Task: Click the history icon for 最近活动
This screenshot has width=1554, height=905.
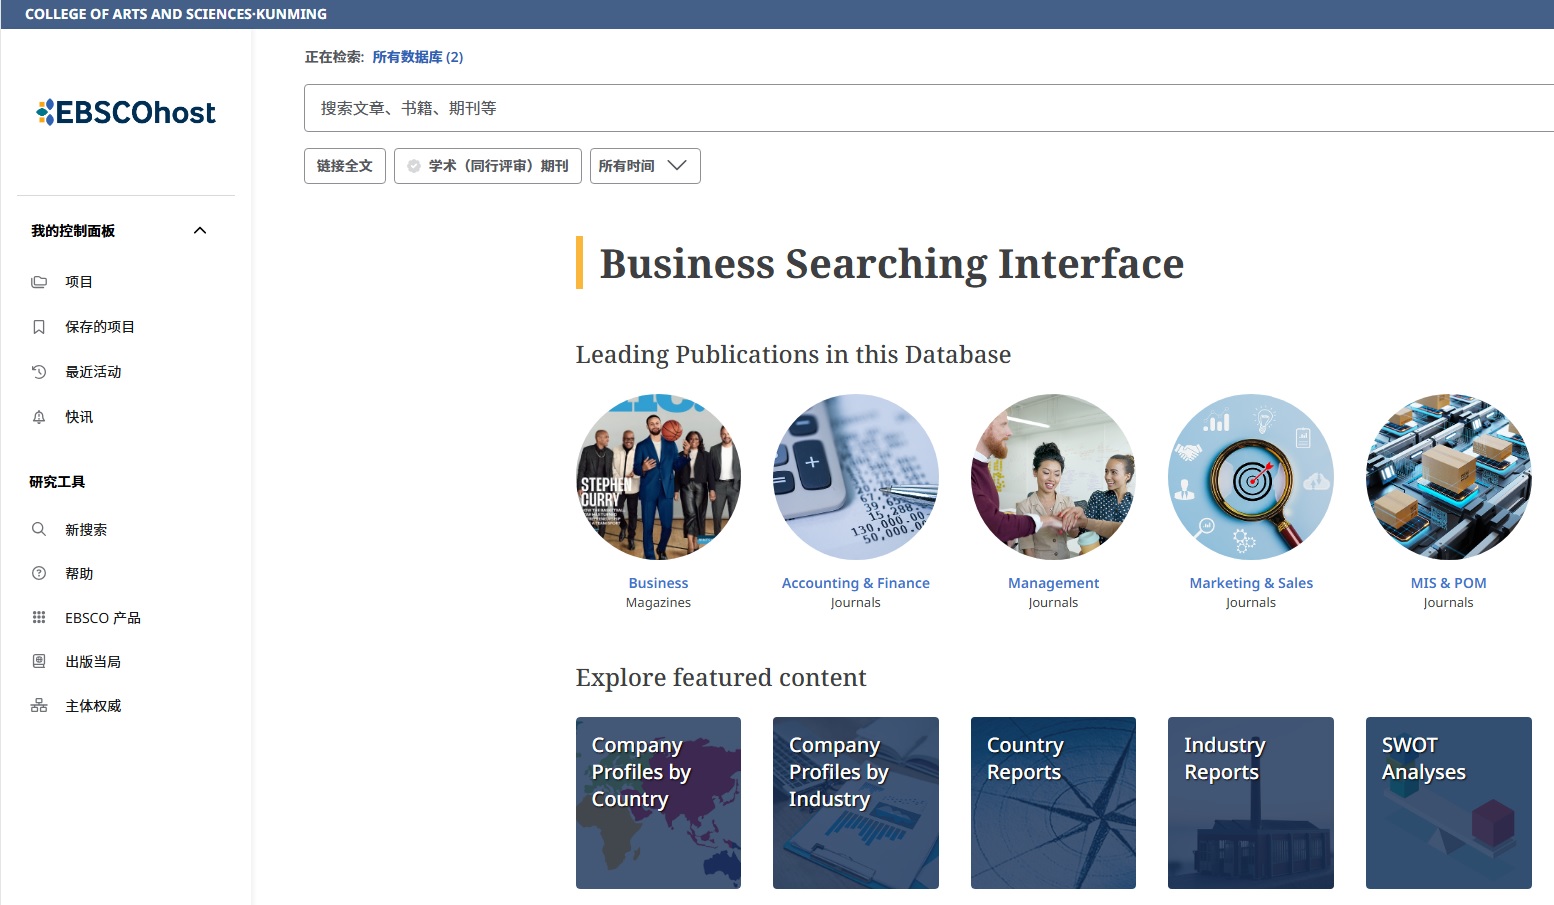Action: click(x=39, y=372)
